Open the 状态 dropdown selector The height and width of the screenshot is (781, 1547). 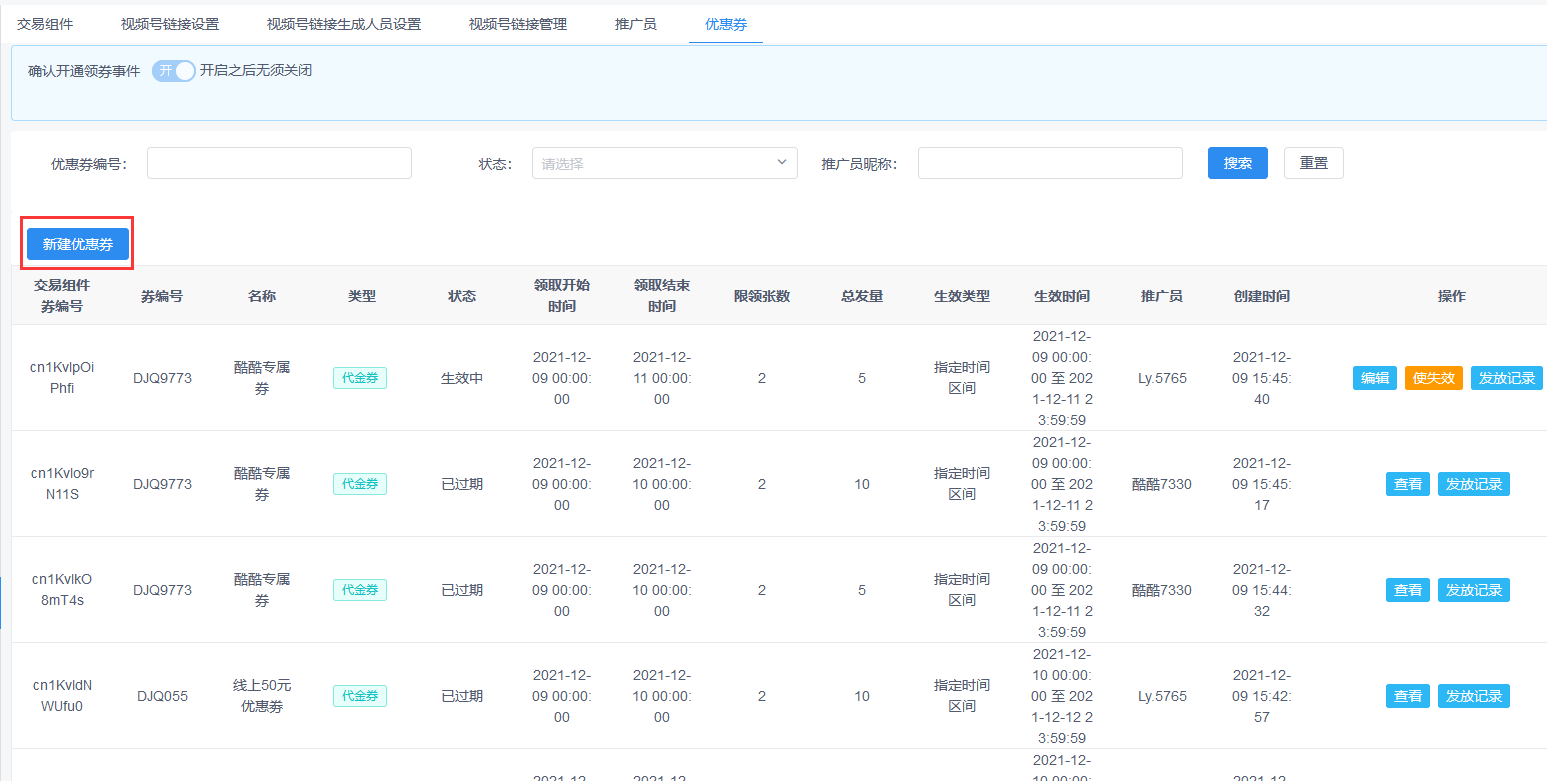pos(664,163)
